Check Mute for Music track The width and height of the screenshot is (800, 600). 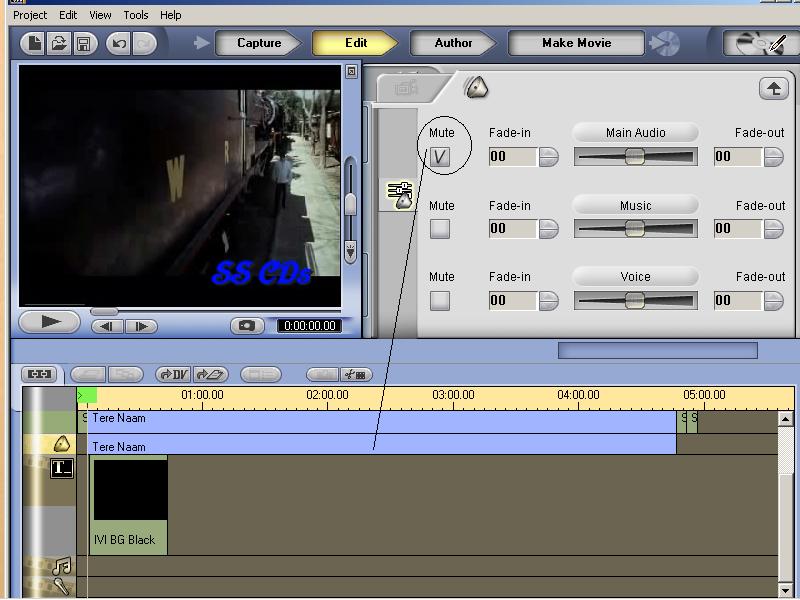(439, 229)
